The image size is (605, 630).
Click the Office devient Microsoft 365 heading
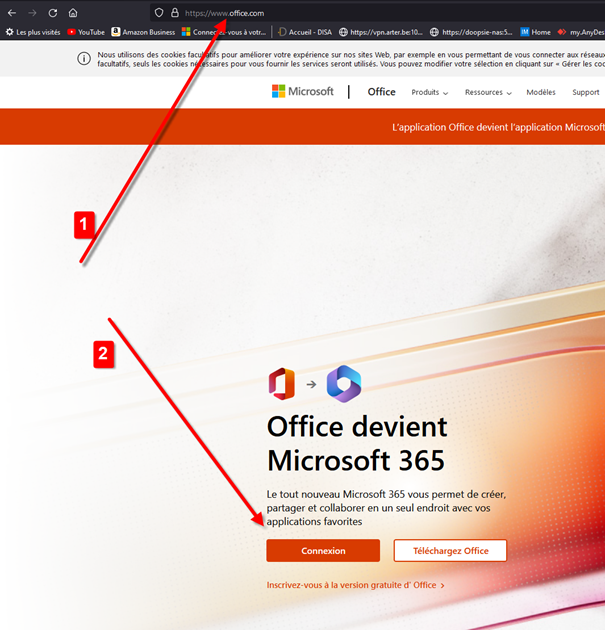tap(357, 443)
